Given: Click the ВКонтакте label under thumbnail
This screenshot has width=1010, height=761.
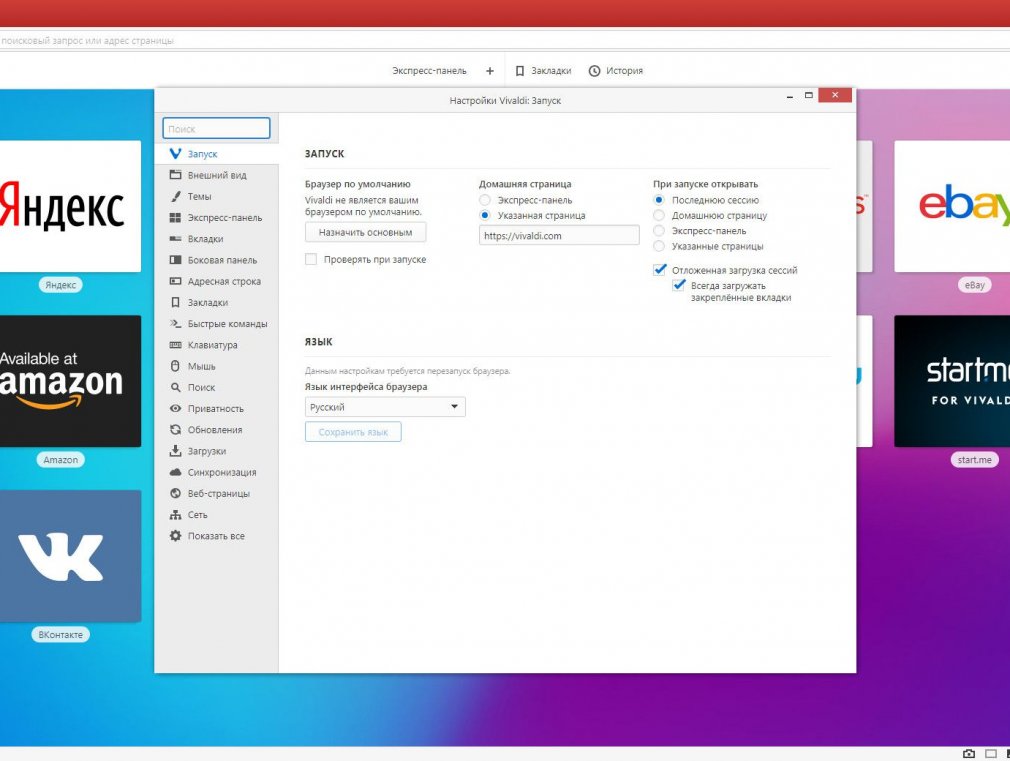Looking at the screenshot, I should [61, 635].
